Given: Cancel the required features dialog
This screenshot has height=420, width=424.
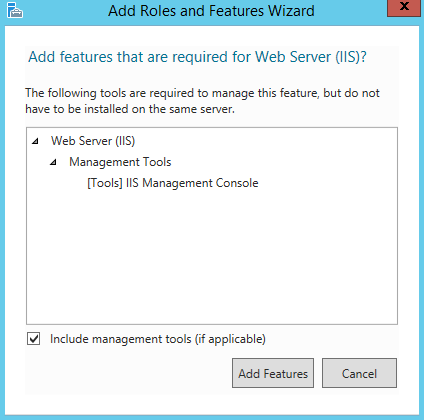Looking at the screenshot, I should [x=359, y=373].
